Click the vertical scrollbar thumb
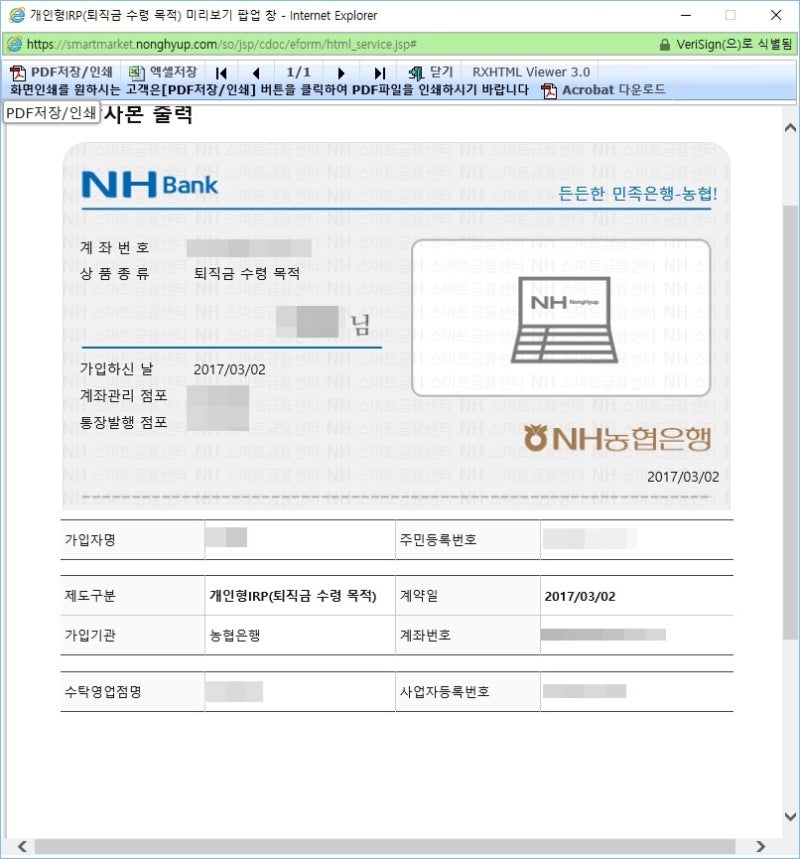 click(x=790, y=422)
